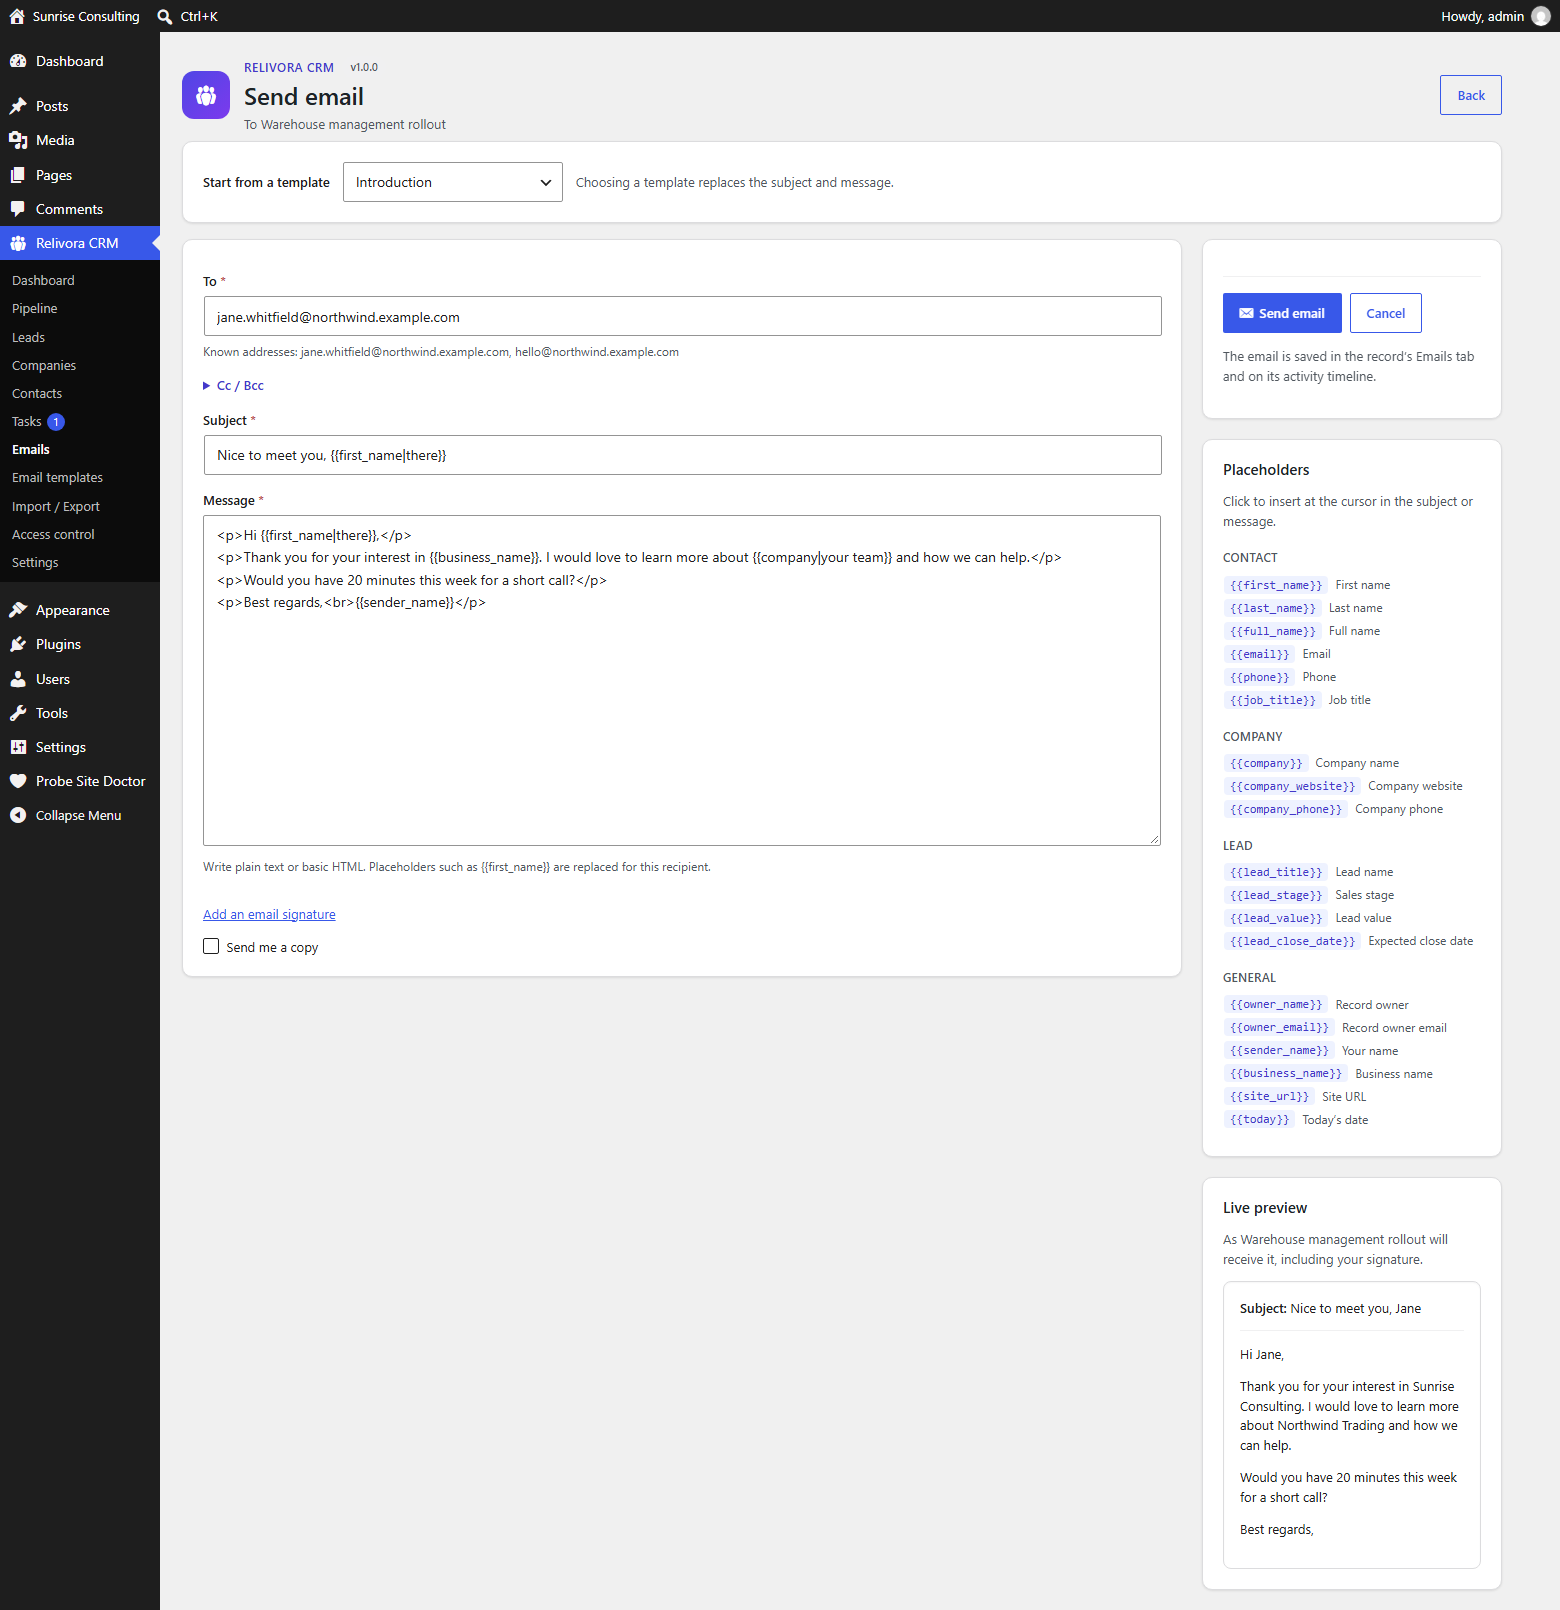Click the Comments bubble icon

(x=18, y=209)
